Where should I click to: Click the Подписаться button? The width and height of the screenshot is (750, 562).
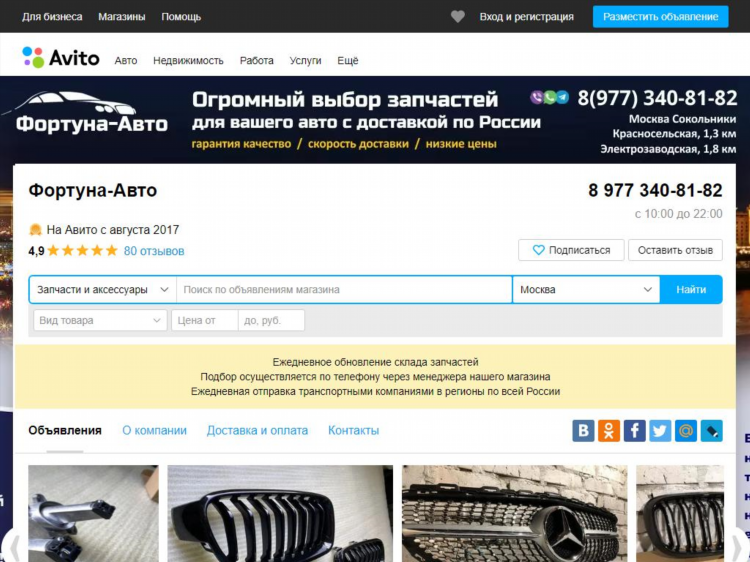tap(571, 250)
